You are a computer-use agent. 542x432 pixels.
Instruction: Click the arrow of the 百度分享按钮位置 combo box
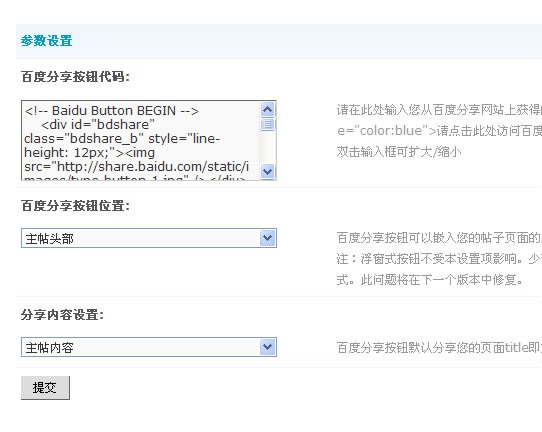pos(268,238)
